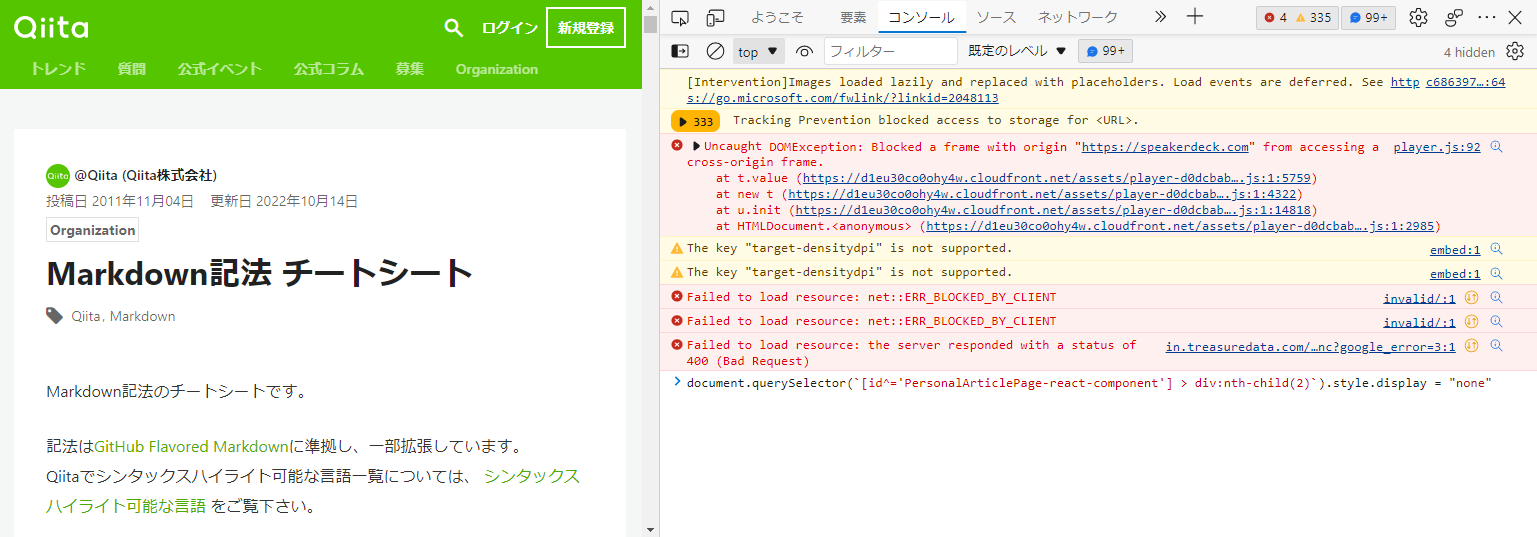This screenshot has width=1537, height=537.
Task: Click the orange network icon on the treasuredata row
Action: coord(1472,345)
